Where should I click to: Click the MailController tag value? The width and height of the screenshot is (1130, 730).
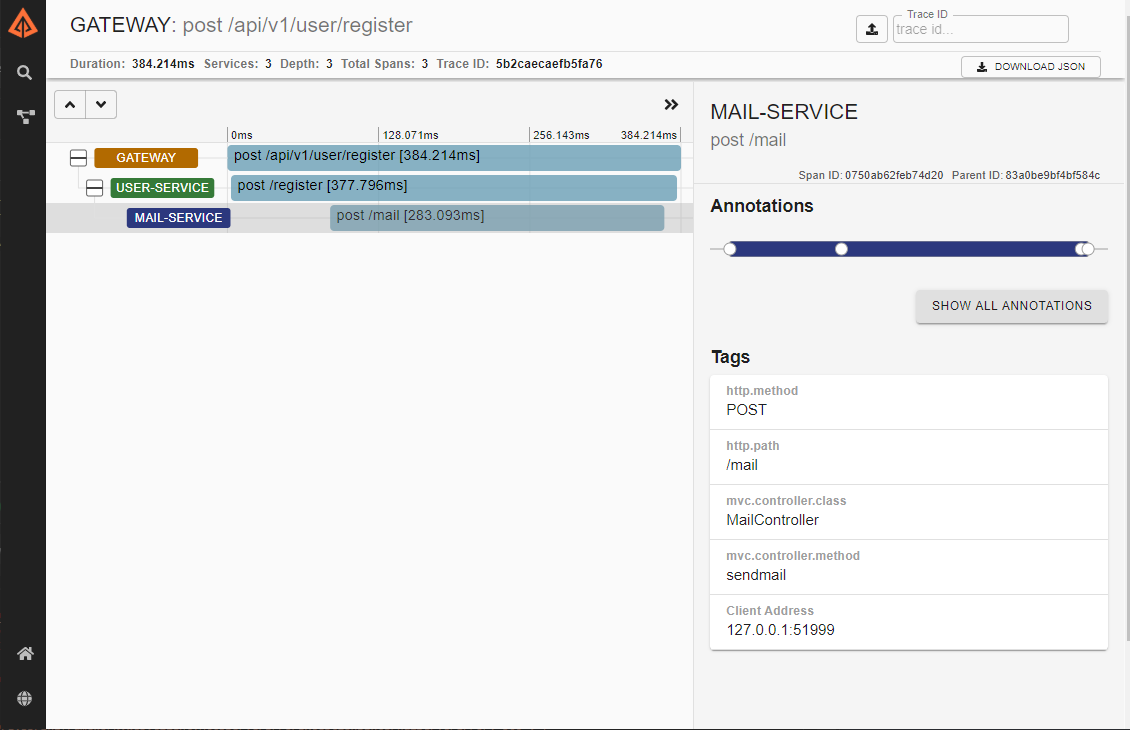pos(773,520)
